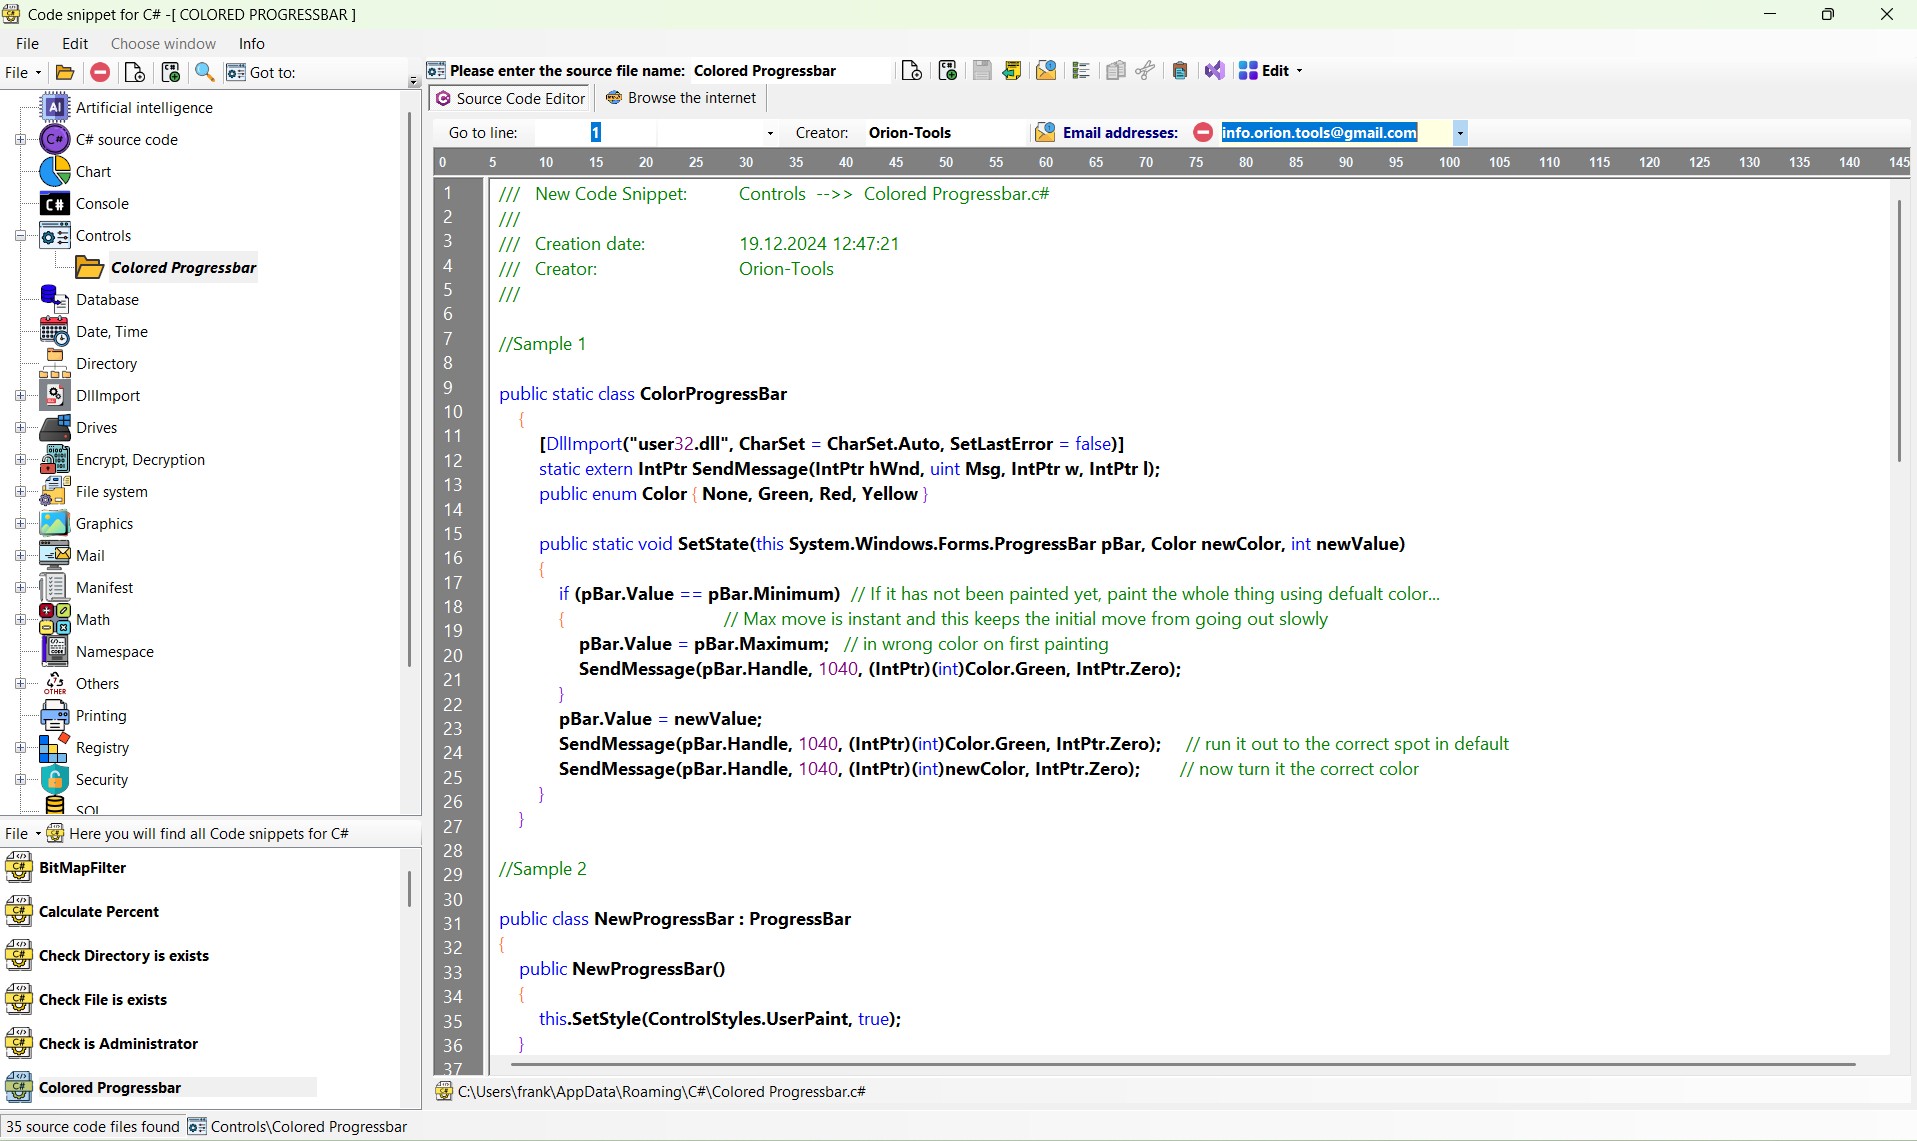Open the email addresses dropdown arrow
The width and height of the screenshot is (1917, 1141).
pyautogui.click(x=1460, y=132)
